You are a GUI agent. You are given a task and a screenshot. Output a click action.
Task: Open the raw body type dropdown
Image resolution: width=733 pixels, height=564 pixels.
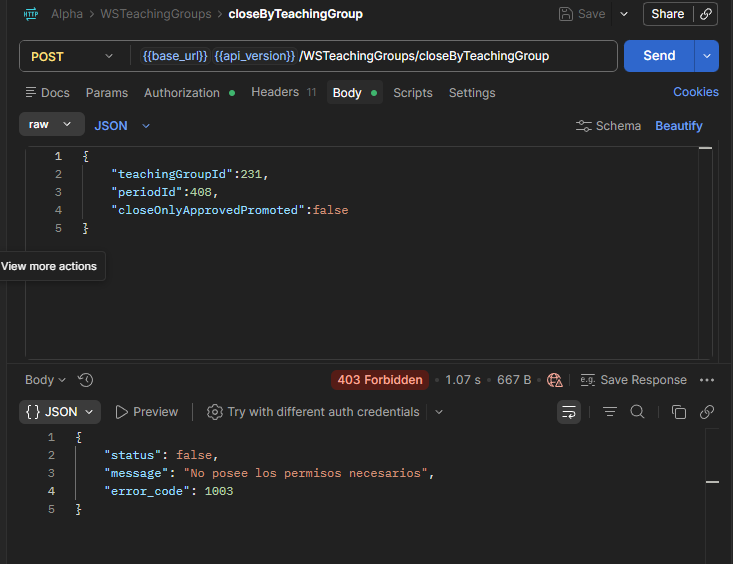pos(51,124)
